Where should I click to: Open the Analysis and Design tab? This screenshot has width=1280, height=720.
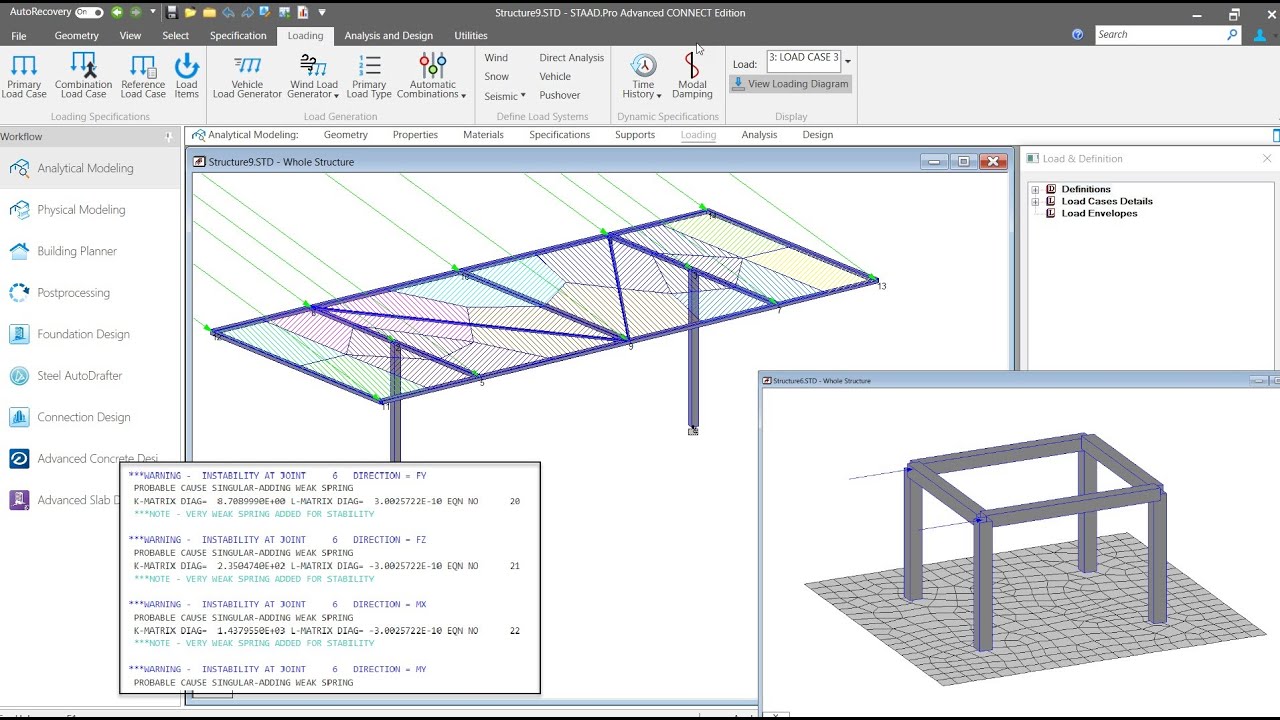coord(388,35)
